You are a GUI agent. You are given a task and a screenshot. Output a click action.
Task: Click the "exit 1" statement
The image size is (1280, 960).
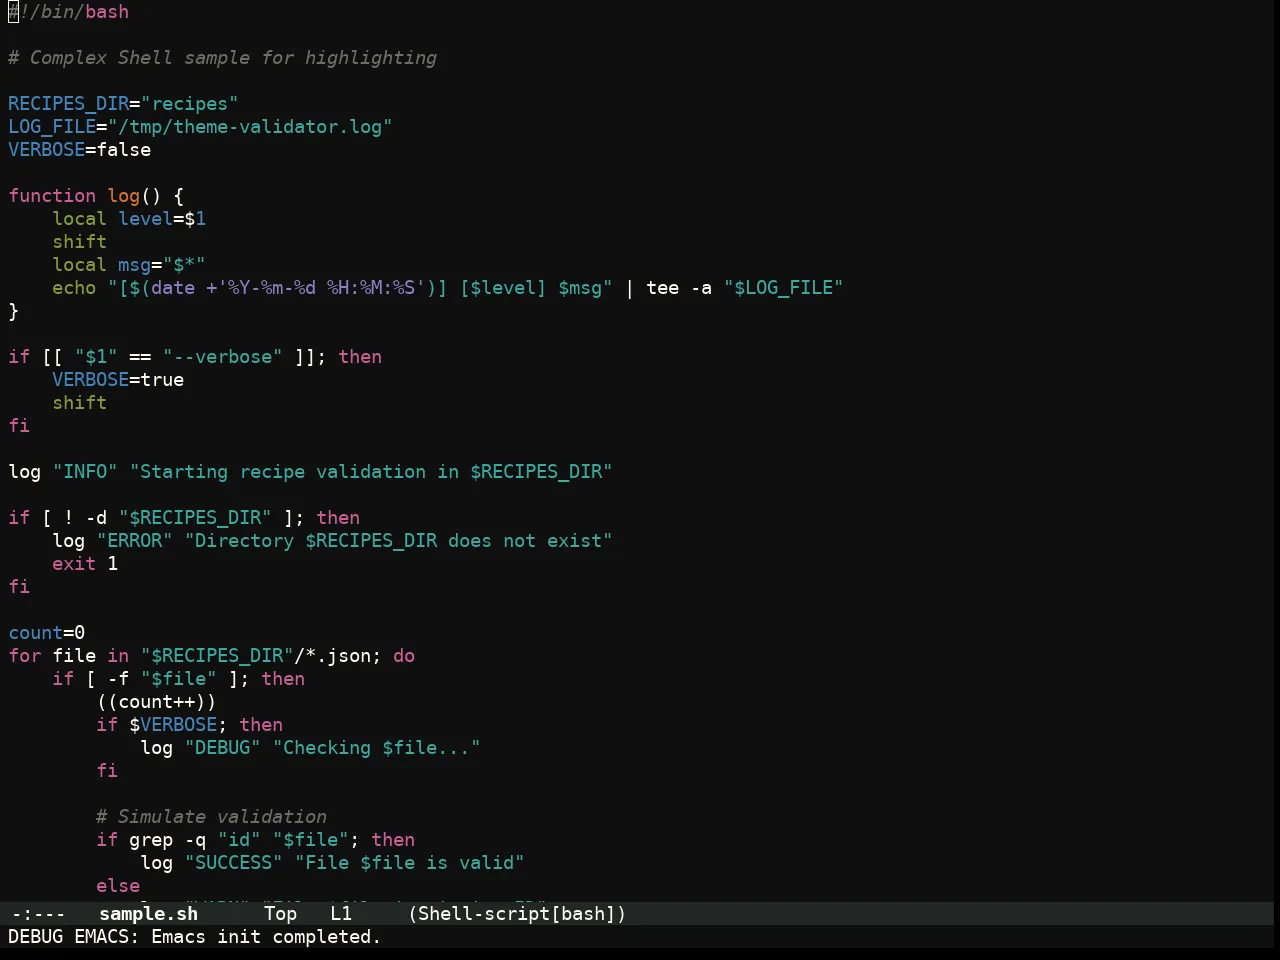[x=85, y=564]
